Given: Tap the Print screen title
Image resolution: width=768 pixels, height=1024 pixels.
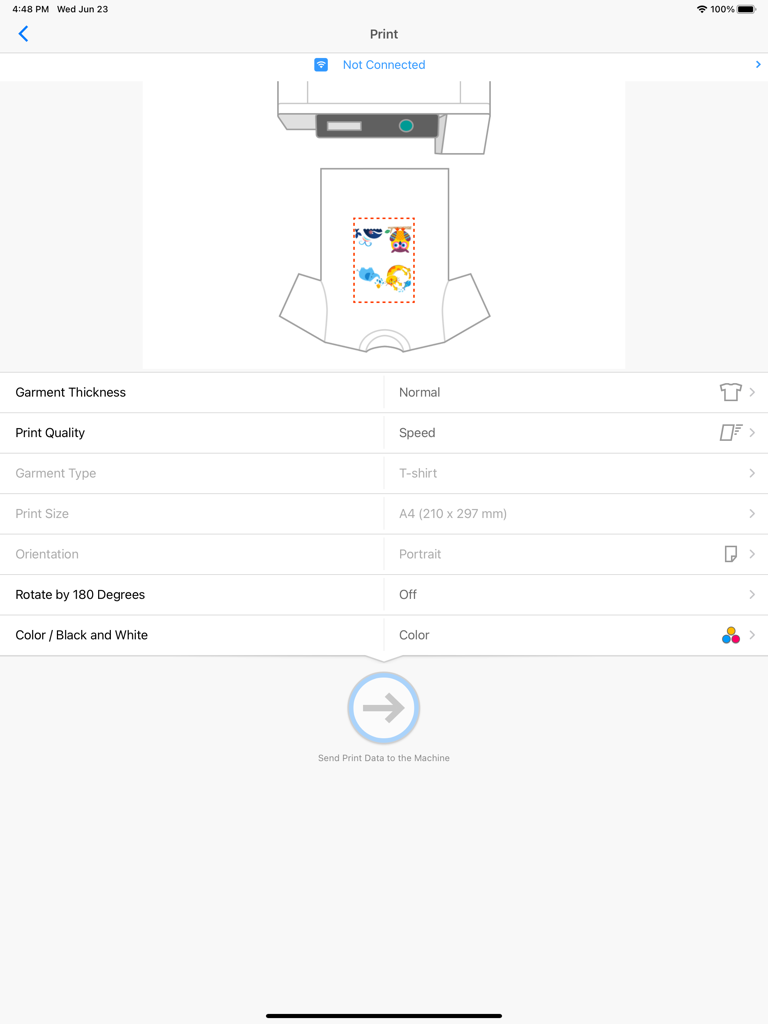Looking at the screenshot, I should (384, 34).
